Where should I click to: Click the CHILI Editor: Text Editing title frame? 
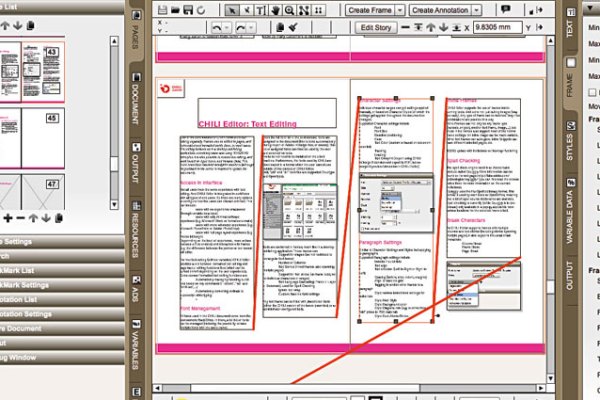[x=267, y=113]
